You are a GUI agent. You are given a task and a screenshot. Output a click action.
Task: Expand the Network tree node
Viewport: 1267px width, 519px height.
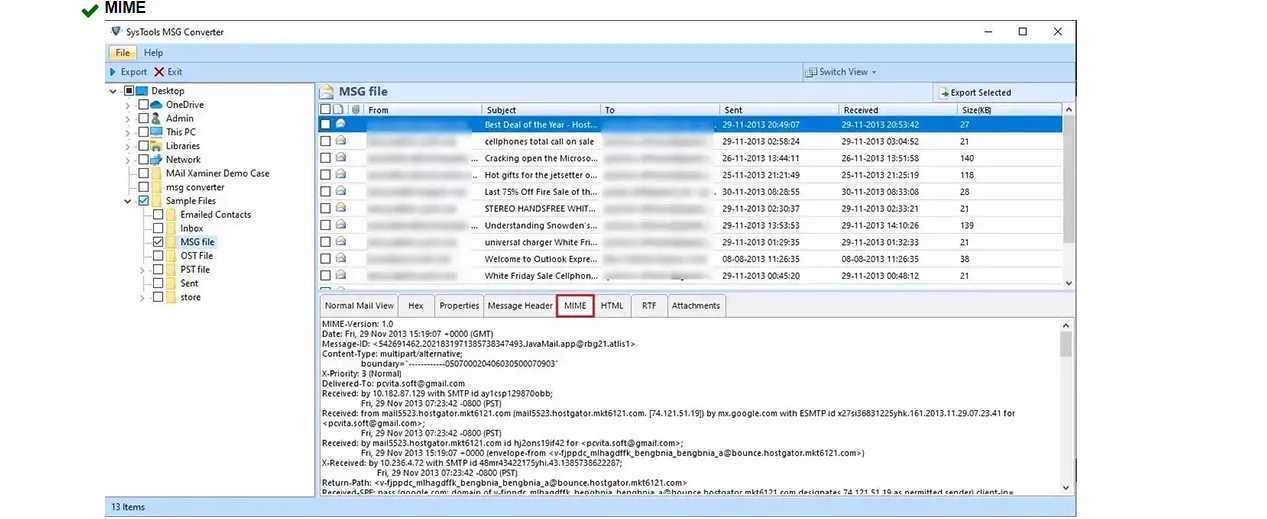point(127,160)
